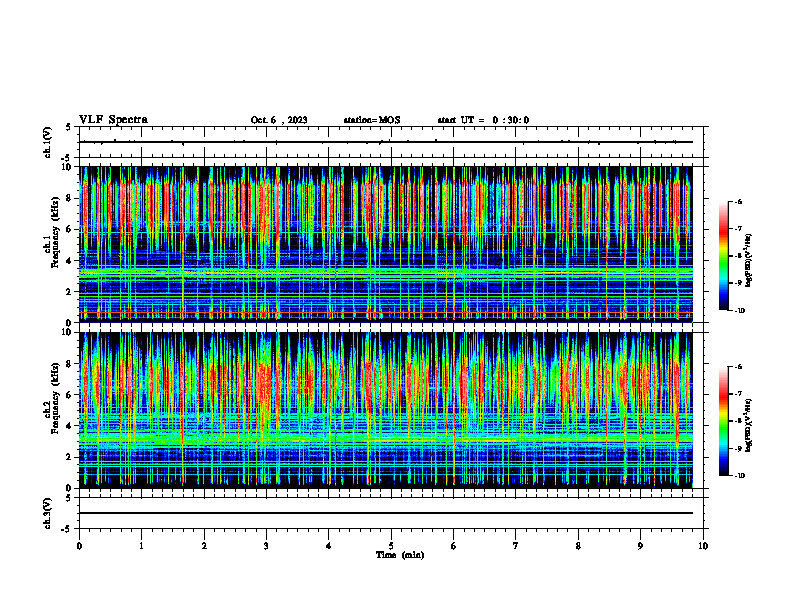Click the ch.2 "Frequency (kHz)" axis label
Screen dimensions: 792x612
(x=55, y=398)
